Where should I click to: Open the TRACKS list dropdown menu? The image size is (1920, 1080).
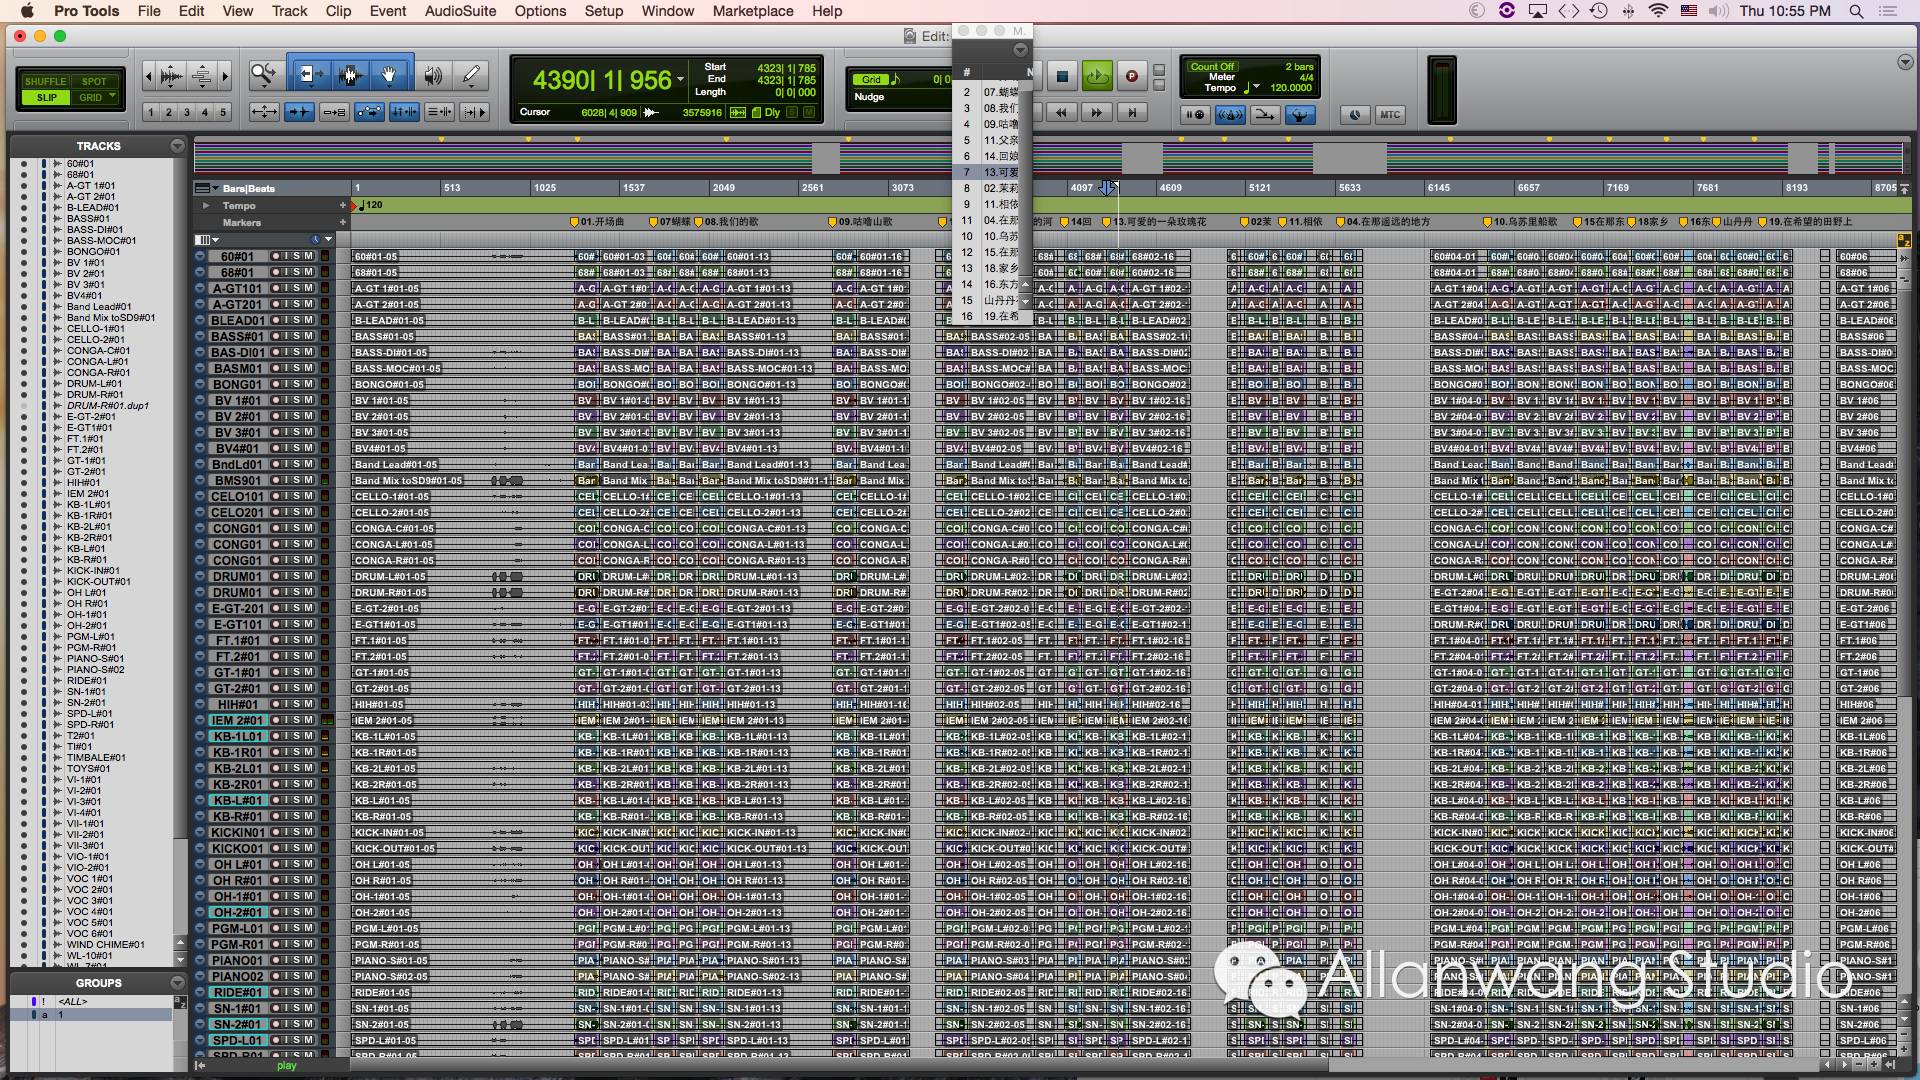click(x=177, y=146)
